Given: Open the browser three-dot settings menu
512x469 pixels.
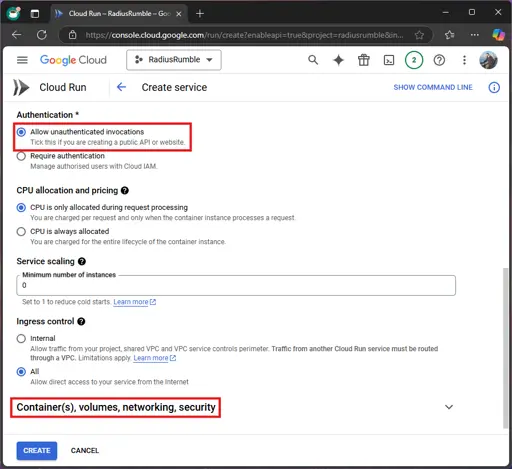Looking at the screenshot, I should point(474,35).
